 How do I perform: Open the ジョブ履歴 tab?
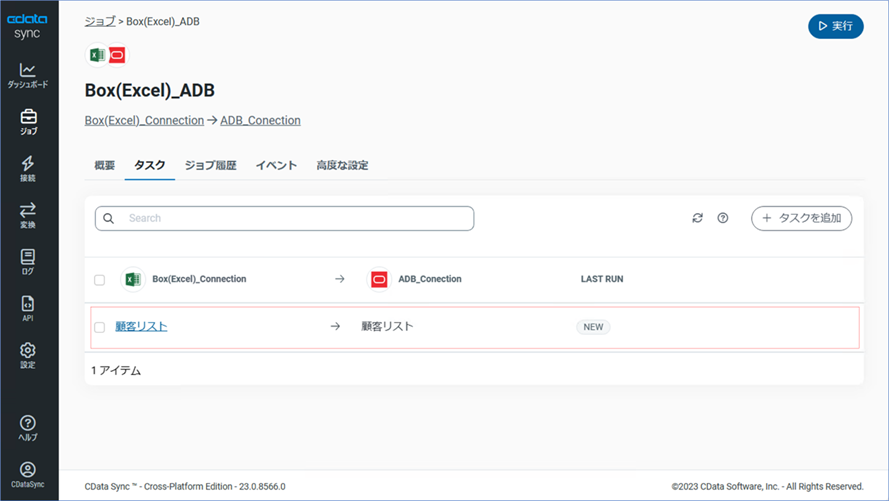210,165
